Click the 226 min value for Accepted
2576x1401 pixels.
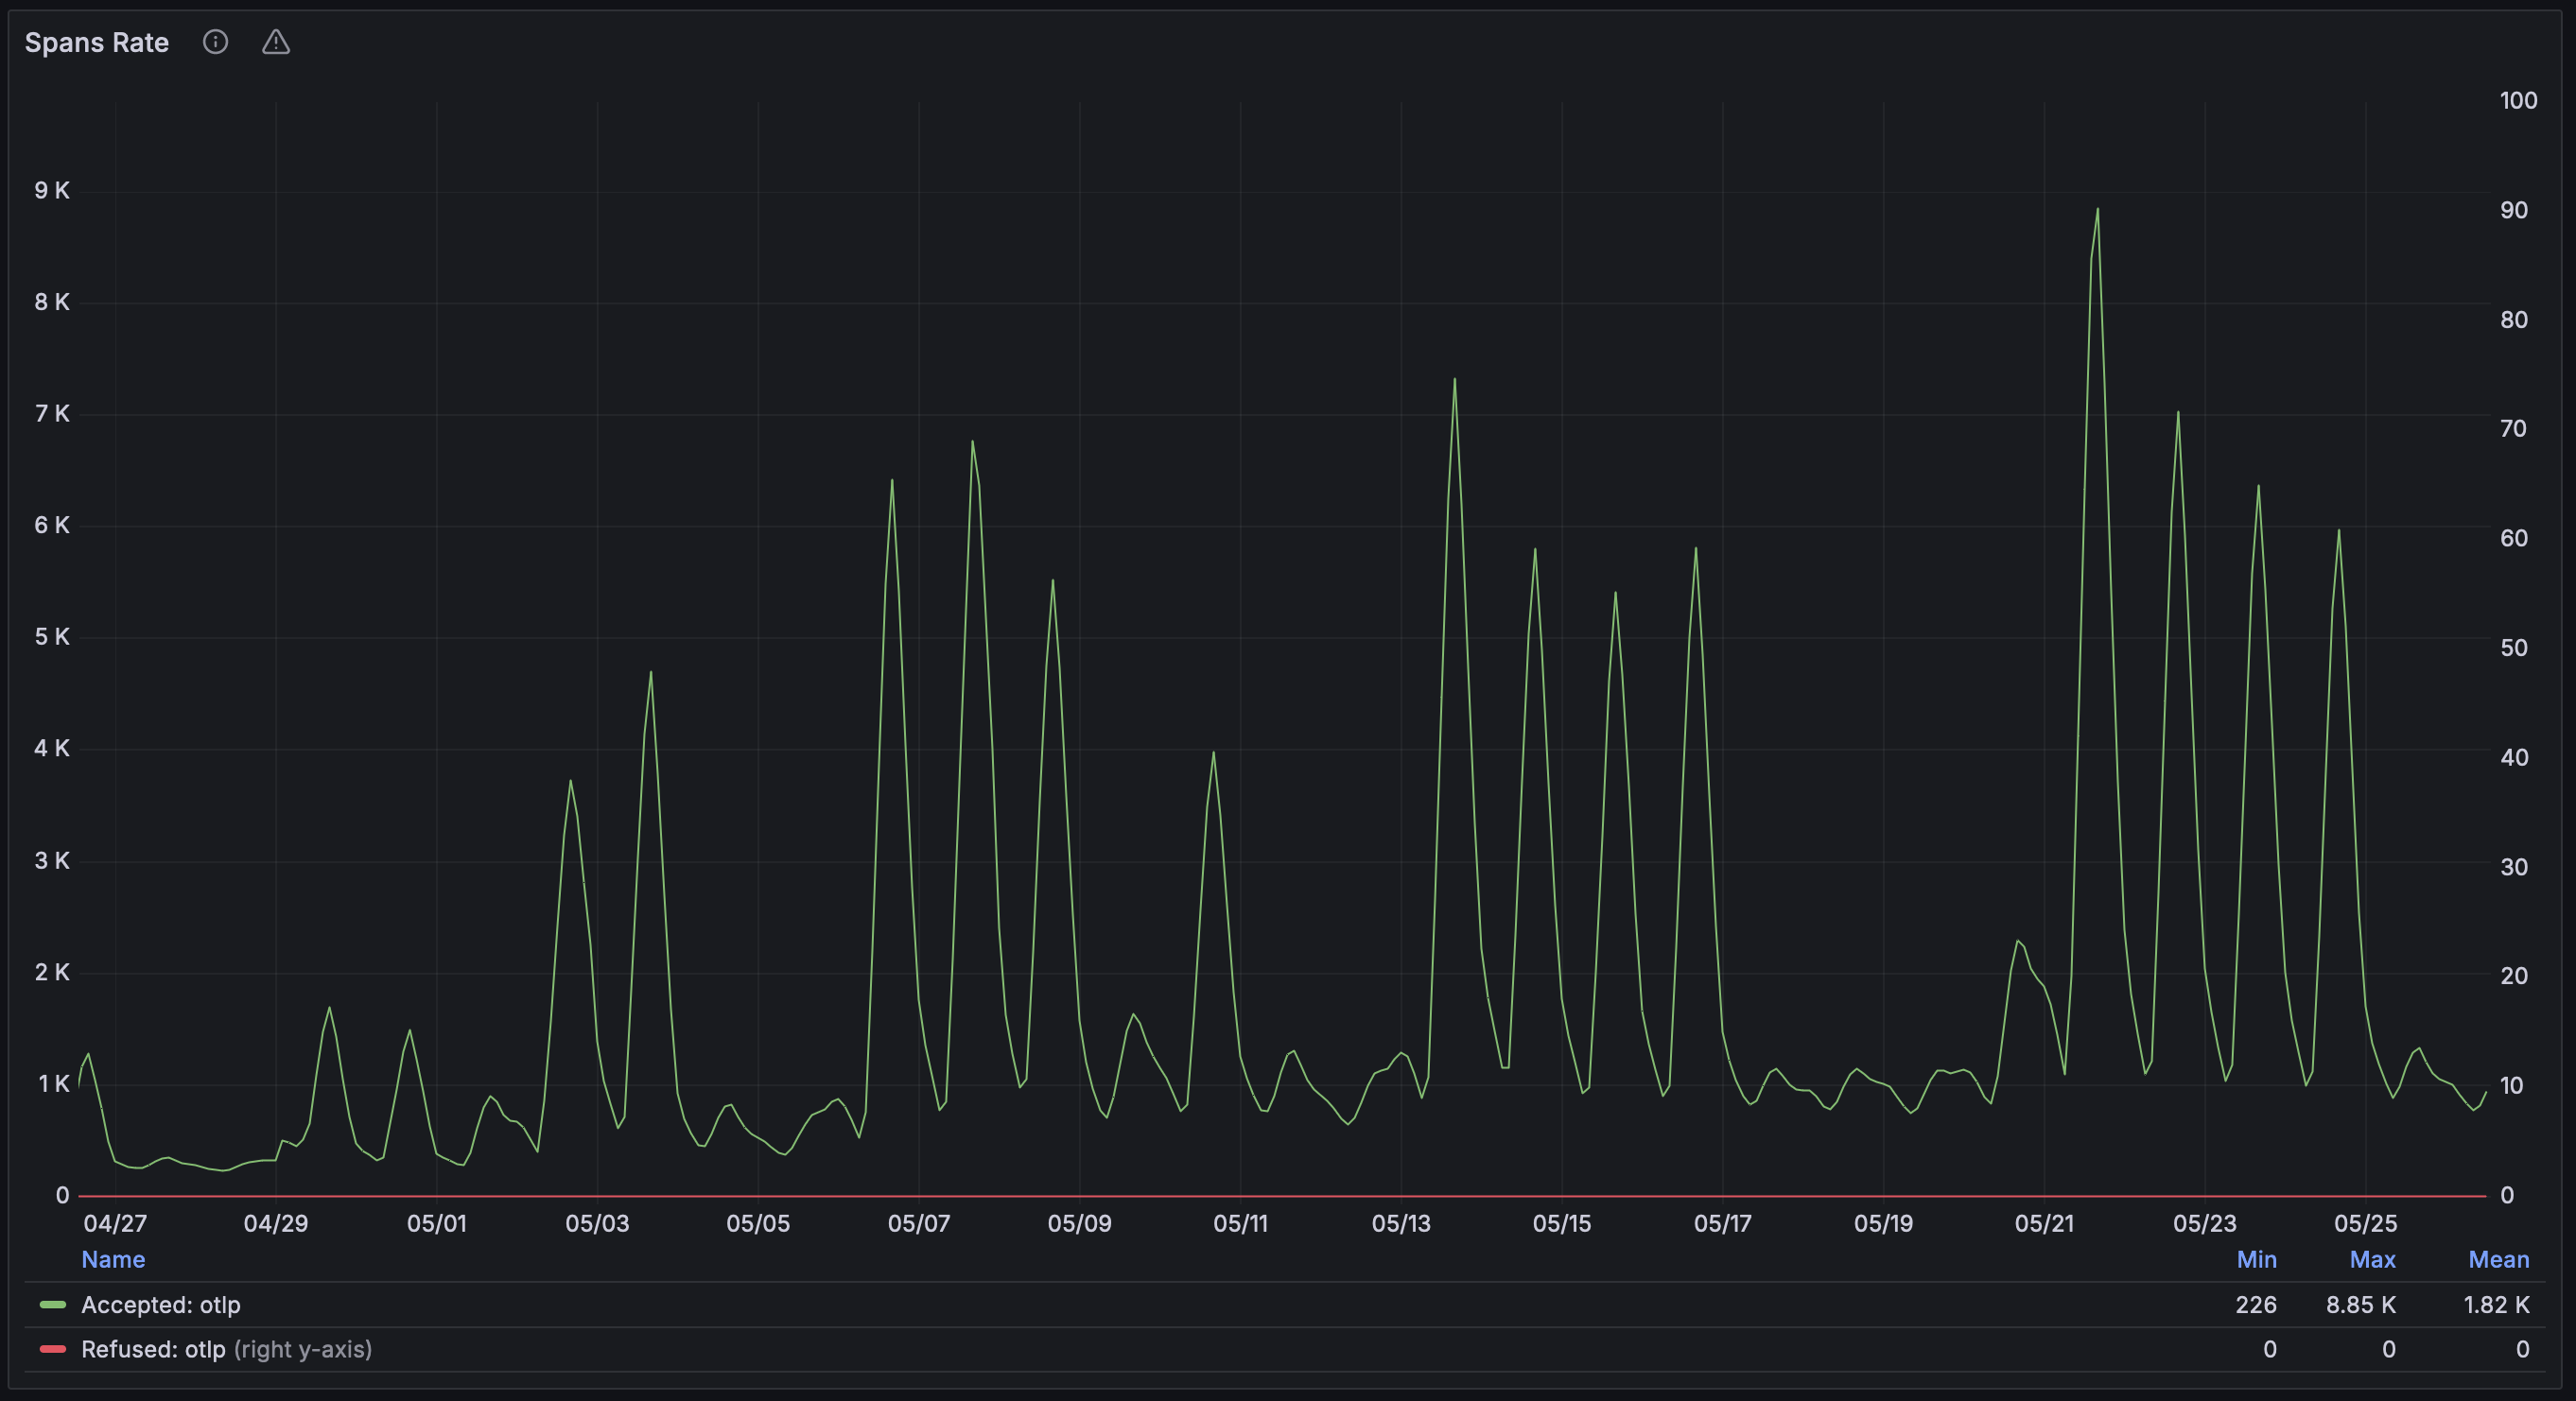pyautogui.click(x=2256, y=1305)
